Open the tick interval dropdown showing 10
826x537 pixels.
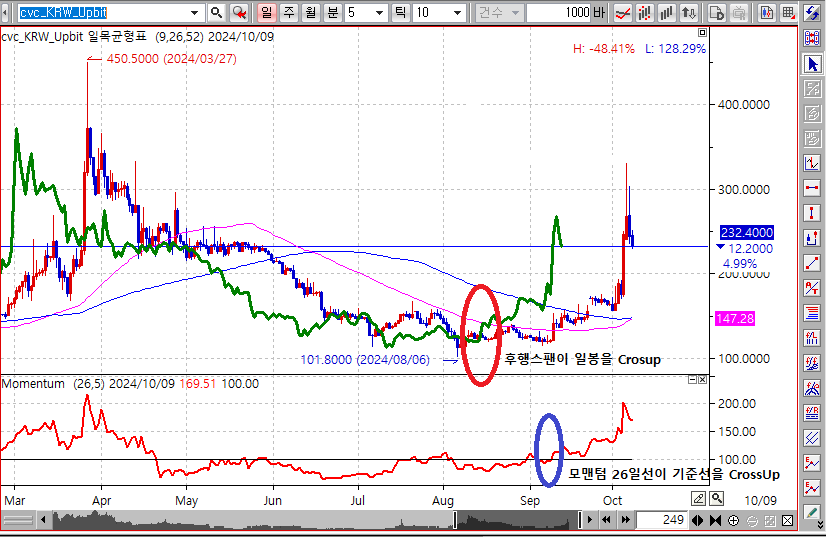pos(457,13)
